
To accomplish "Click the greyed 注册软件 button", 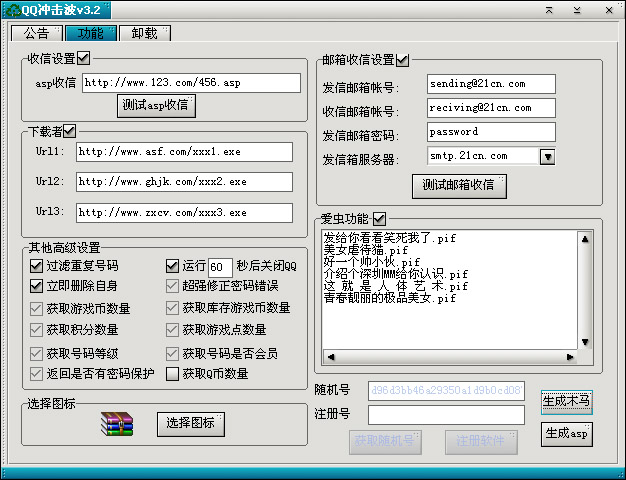I will click(x=481, y=442).
